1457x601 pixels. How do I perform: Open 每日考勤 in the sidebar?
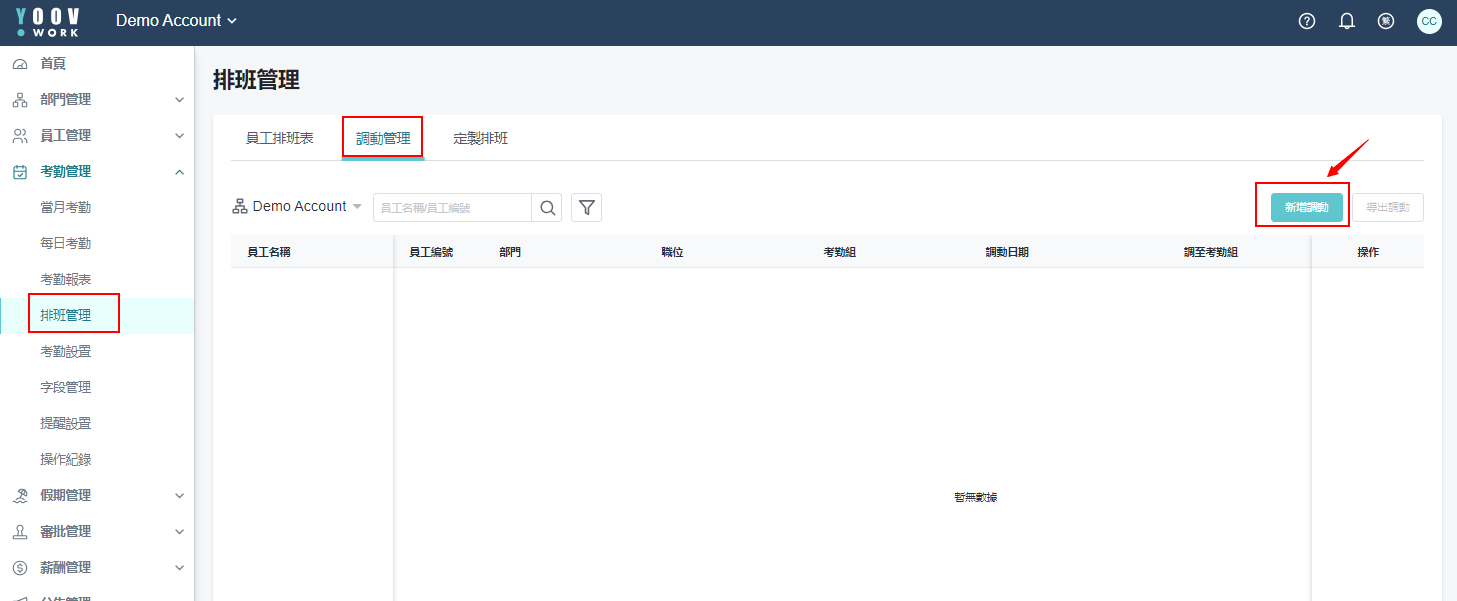(65, 244)
